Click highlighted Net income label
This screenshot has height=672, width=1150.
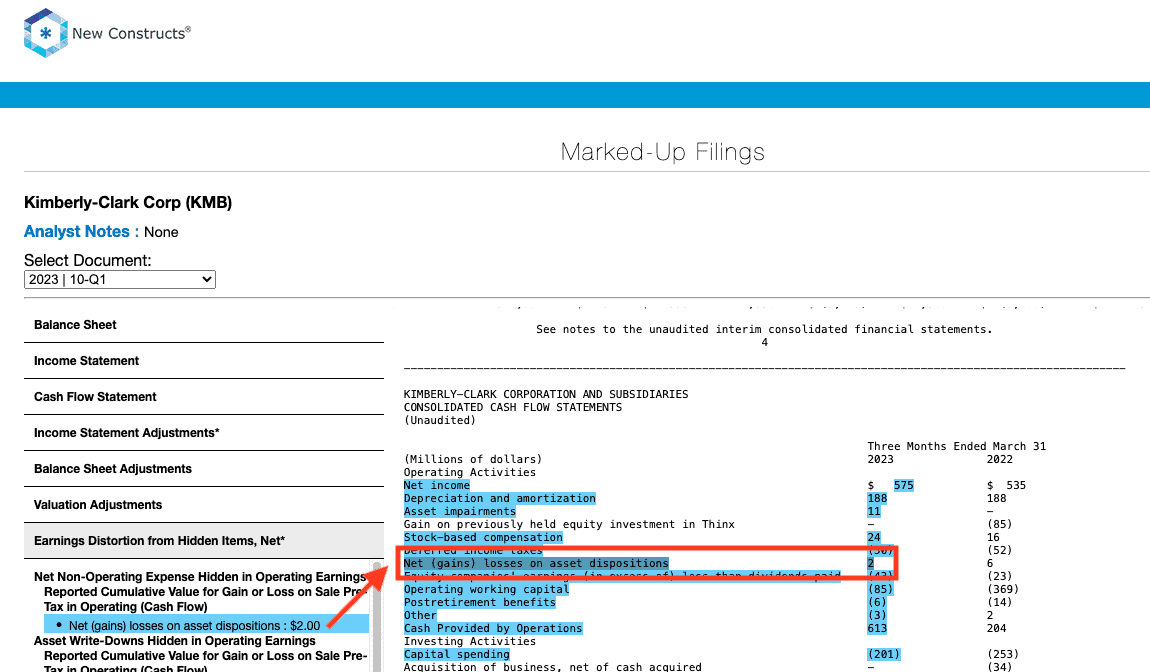[x=436, y=486]
